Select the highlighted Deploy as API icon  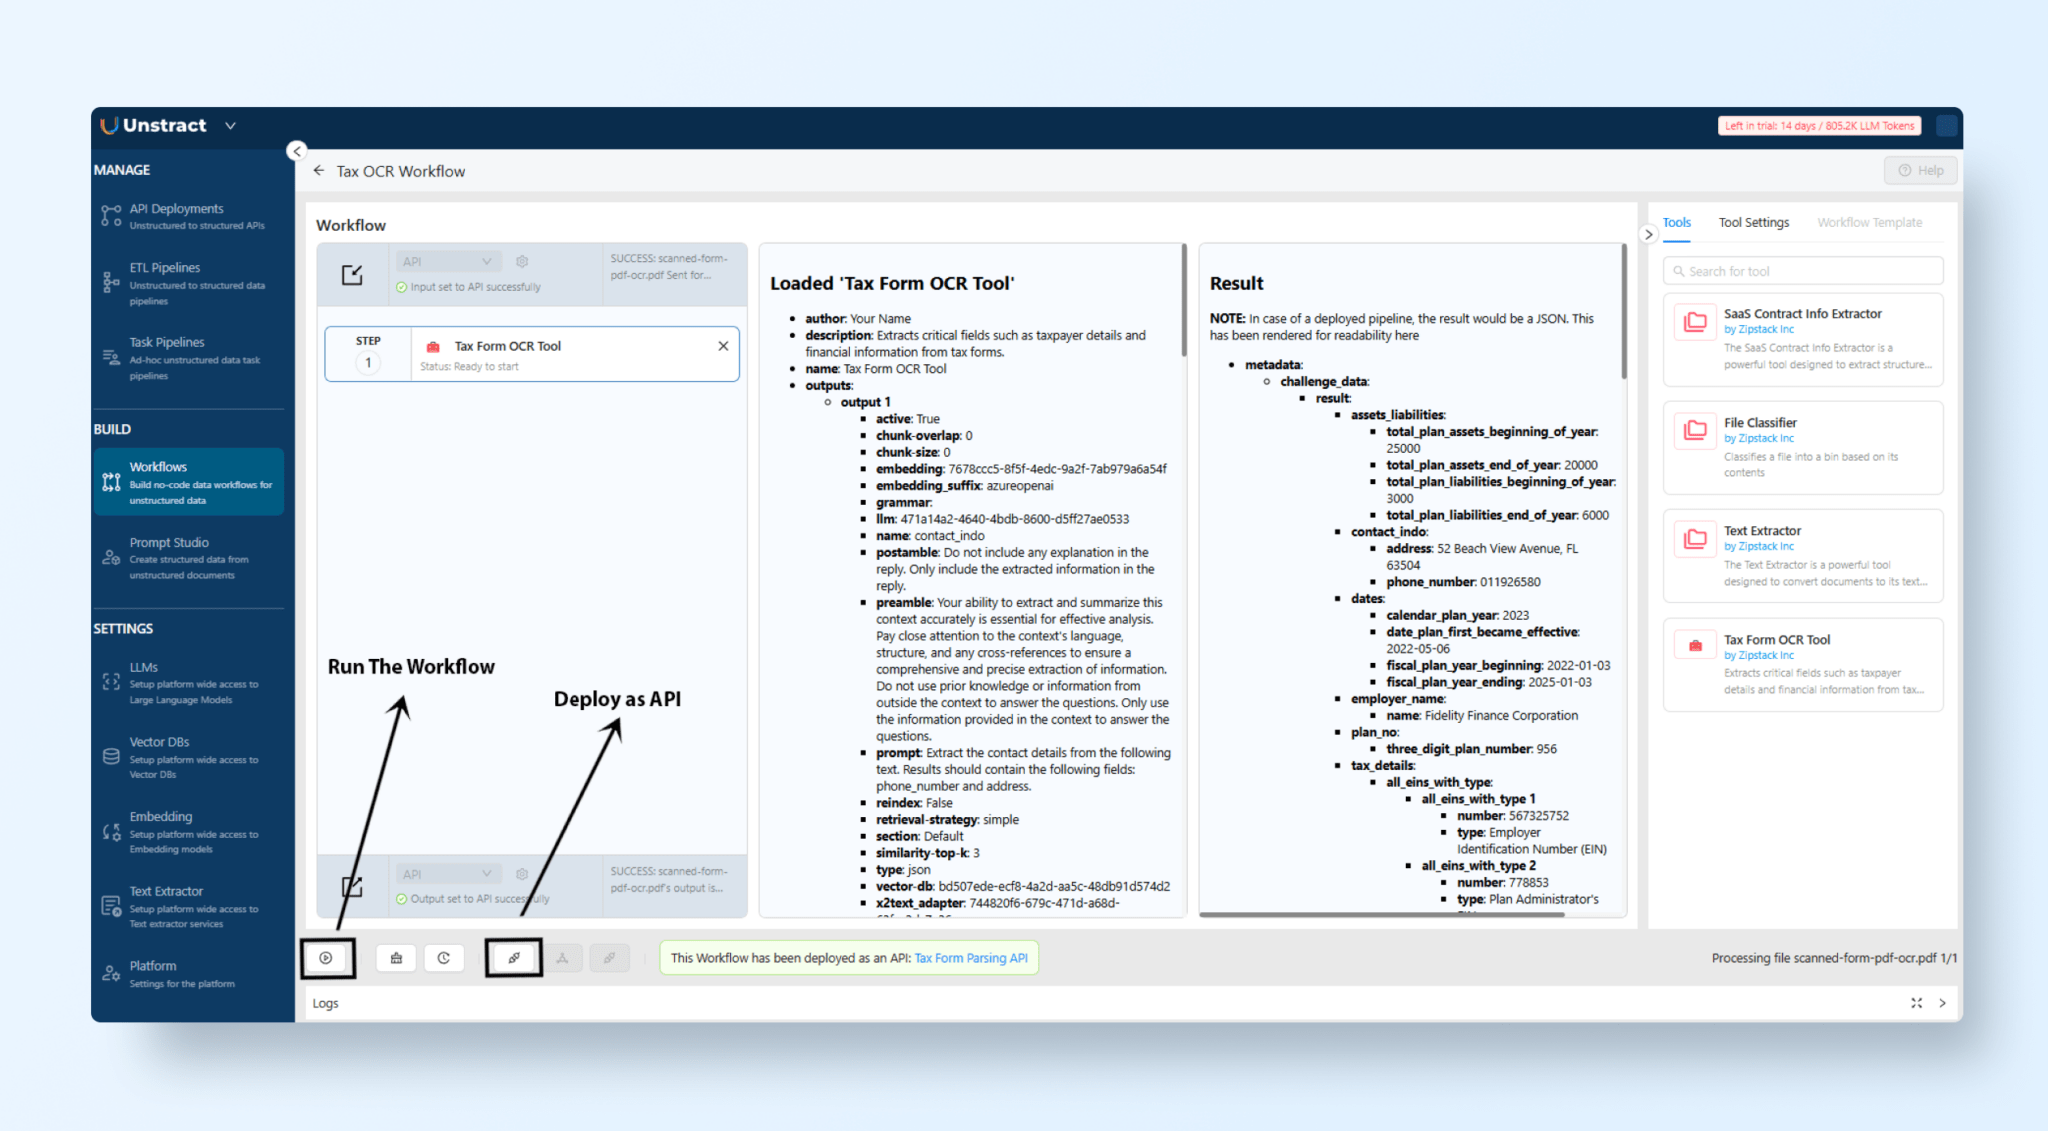coord(514,957)
